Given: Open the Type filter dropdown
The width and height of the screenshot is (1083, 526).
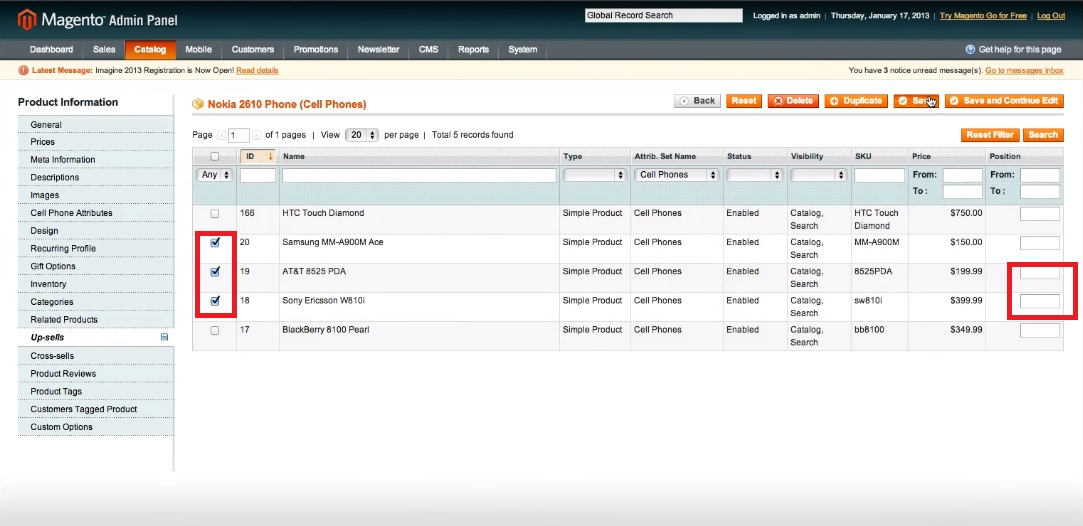Looking at the screenshot, I should pyautogui.click(x=594, y=175).
